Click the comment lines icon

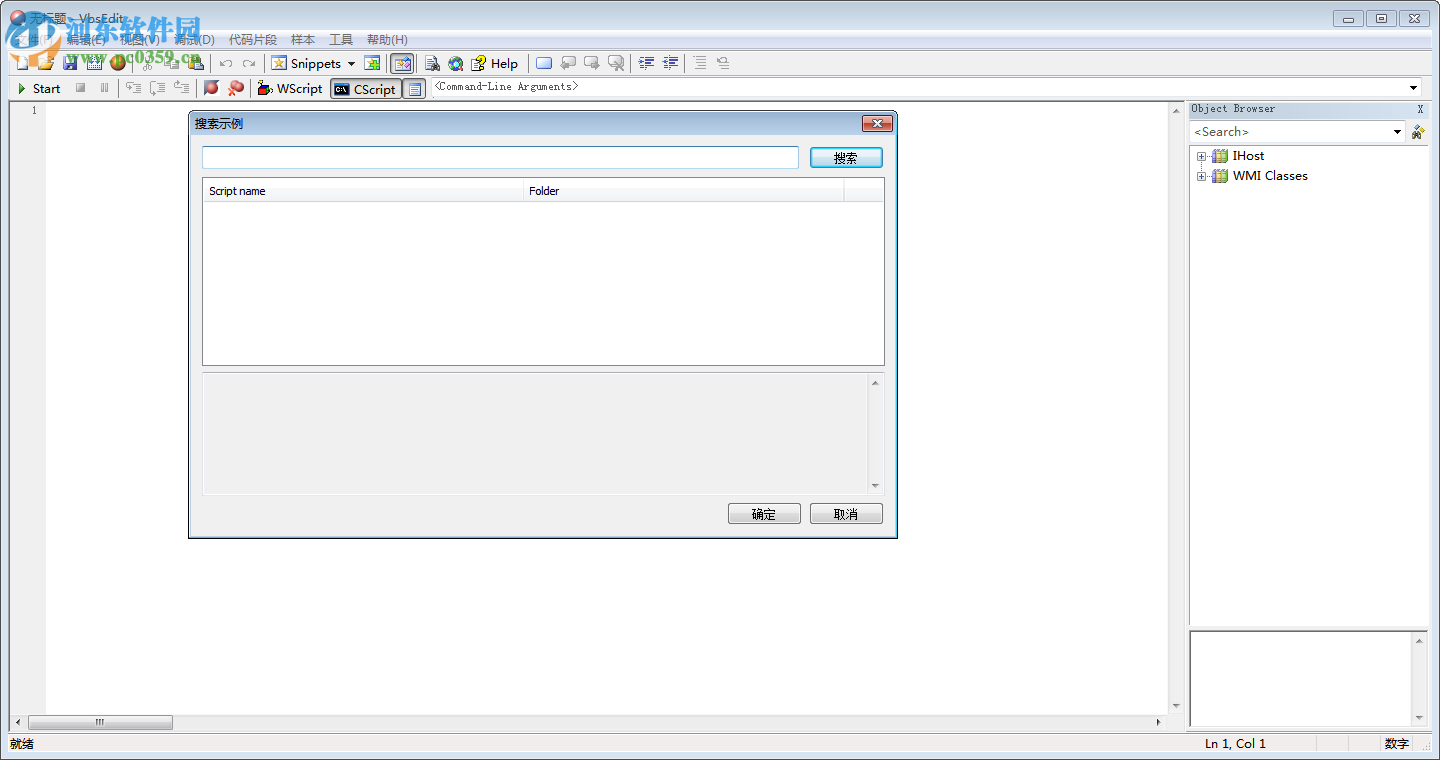coord(700,63)
